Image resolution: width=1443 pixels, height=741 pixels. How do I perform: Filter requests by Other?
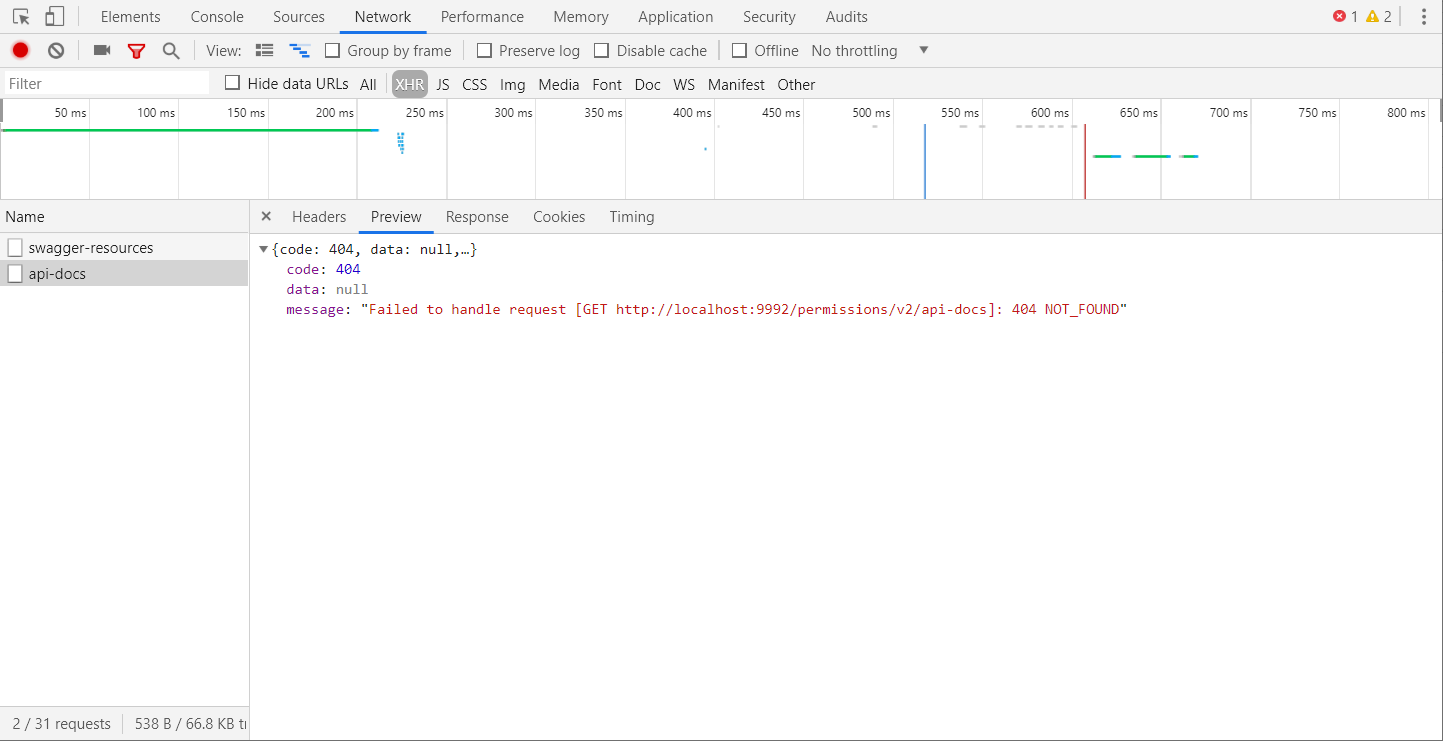click(796, 84)
